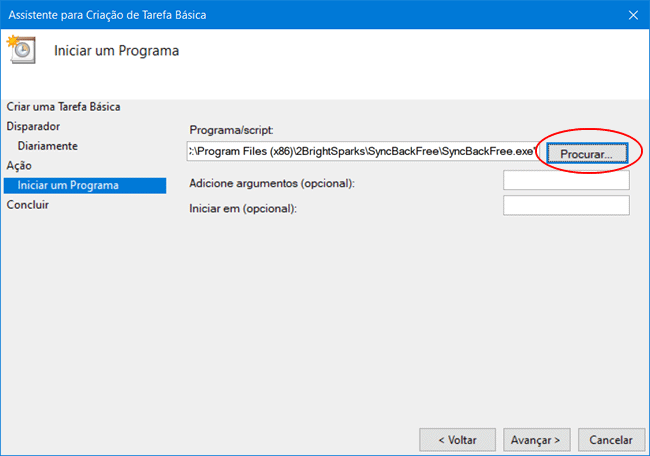Click the Procurar... browse button
The height and width of the screenshot is (456, 650).
586,153
